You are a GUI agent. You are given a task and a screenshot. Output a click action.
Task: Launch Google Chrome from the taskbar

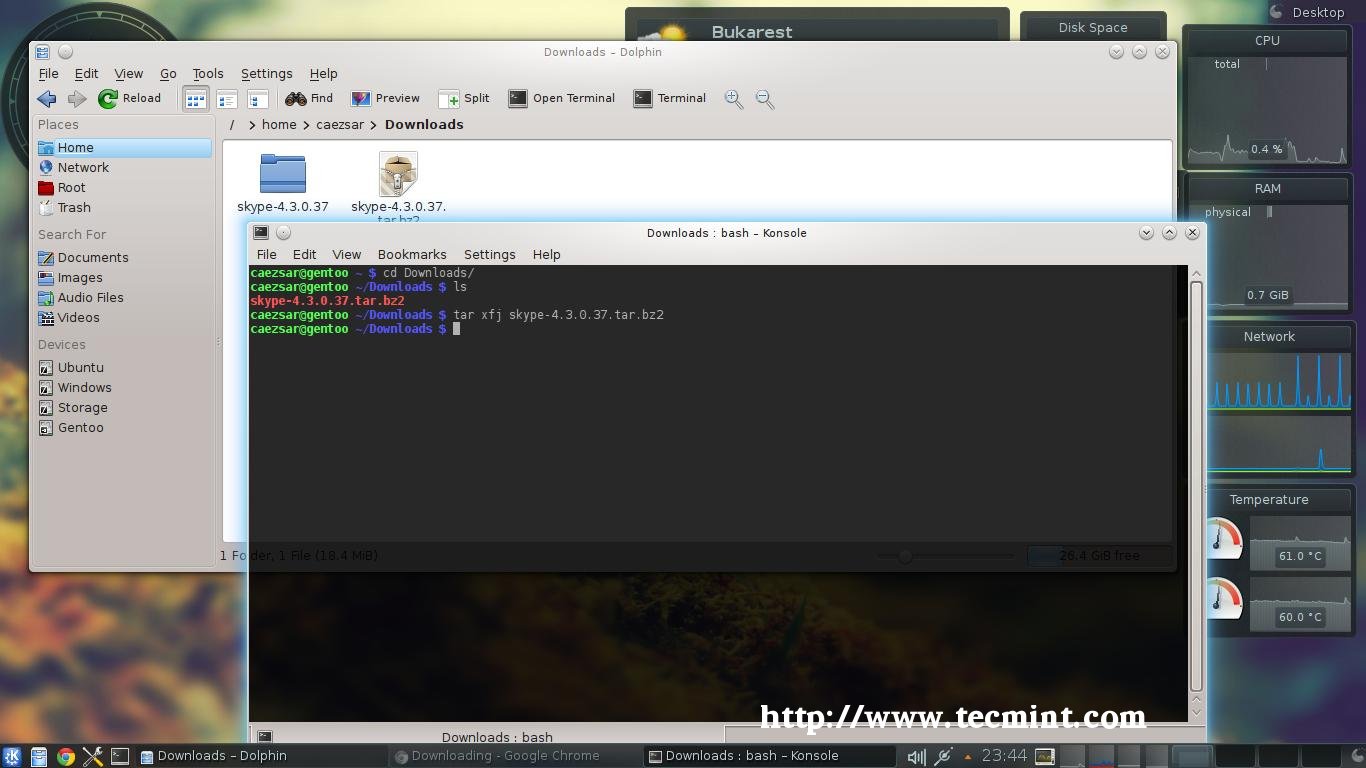click(x=66, y=756)
